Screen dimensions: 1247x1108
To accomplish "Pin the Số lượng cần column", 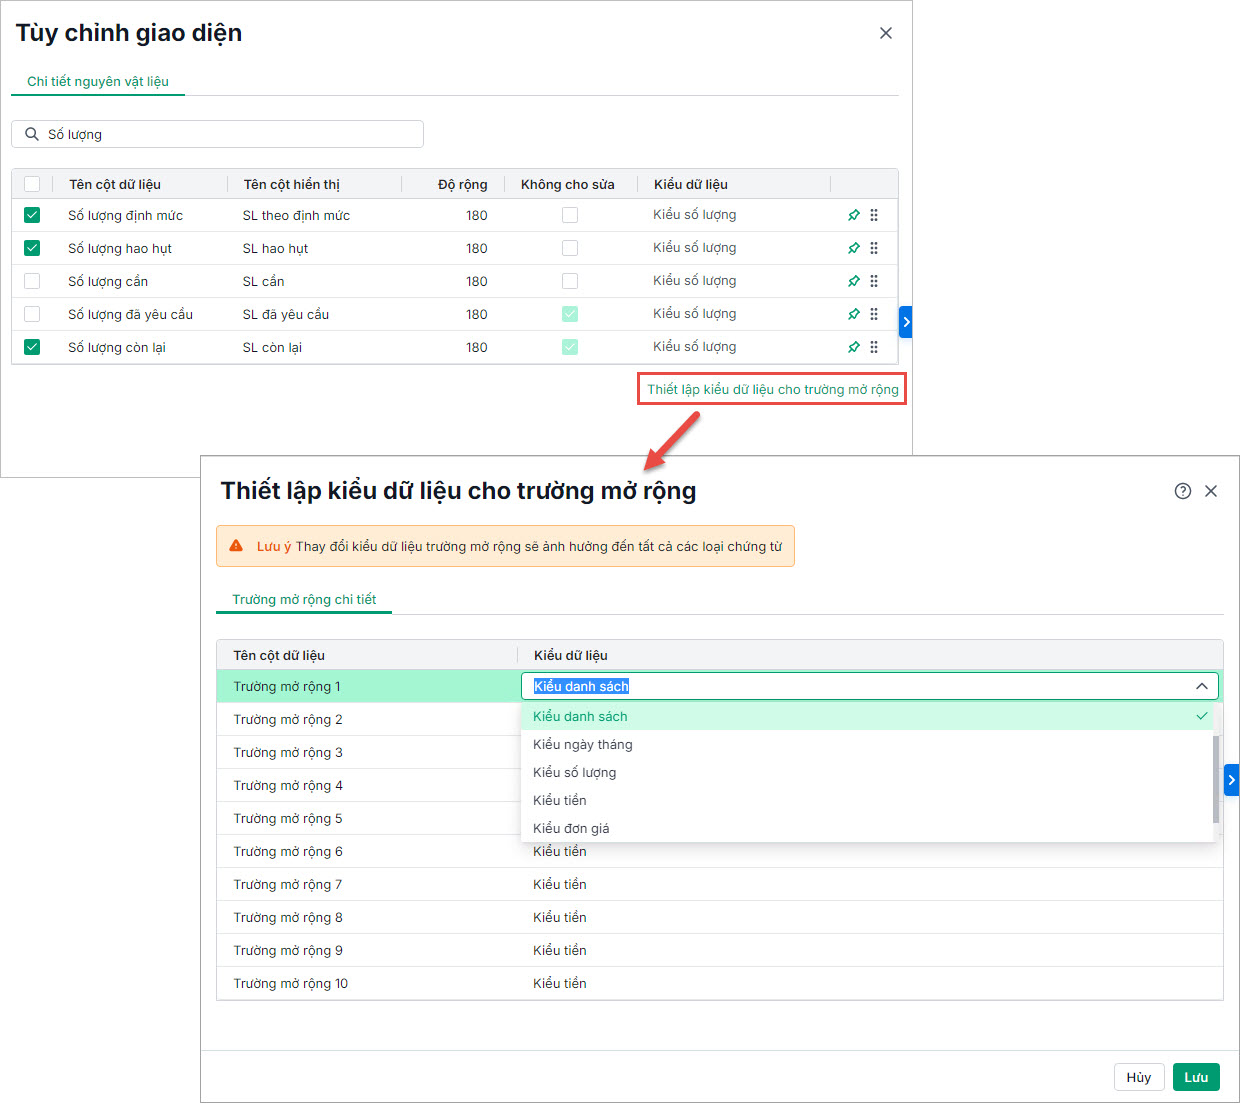I will coord(853,281).
